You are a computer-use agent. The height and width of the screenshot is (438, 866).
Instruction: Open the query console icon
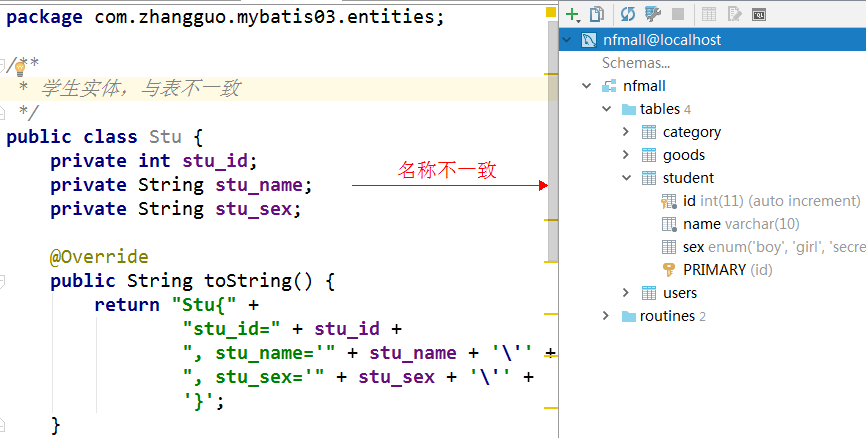[x=759, y=15]
